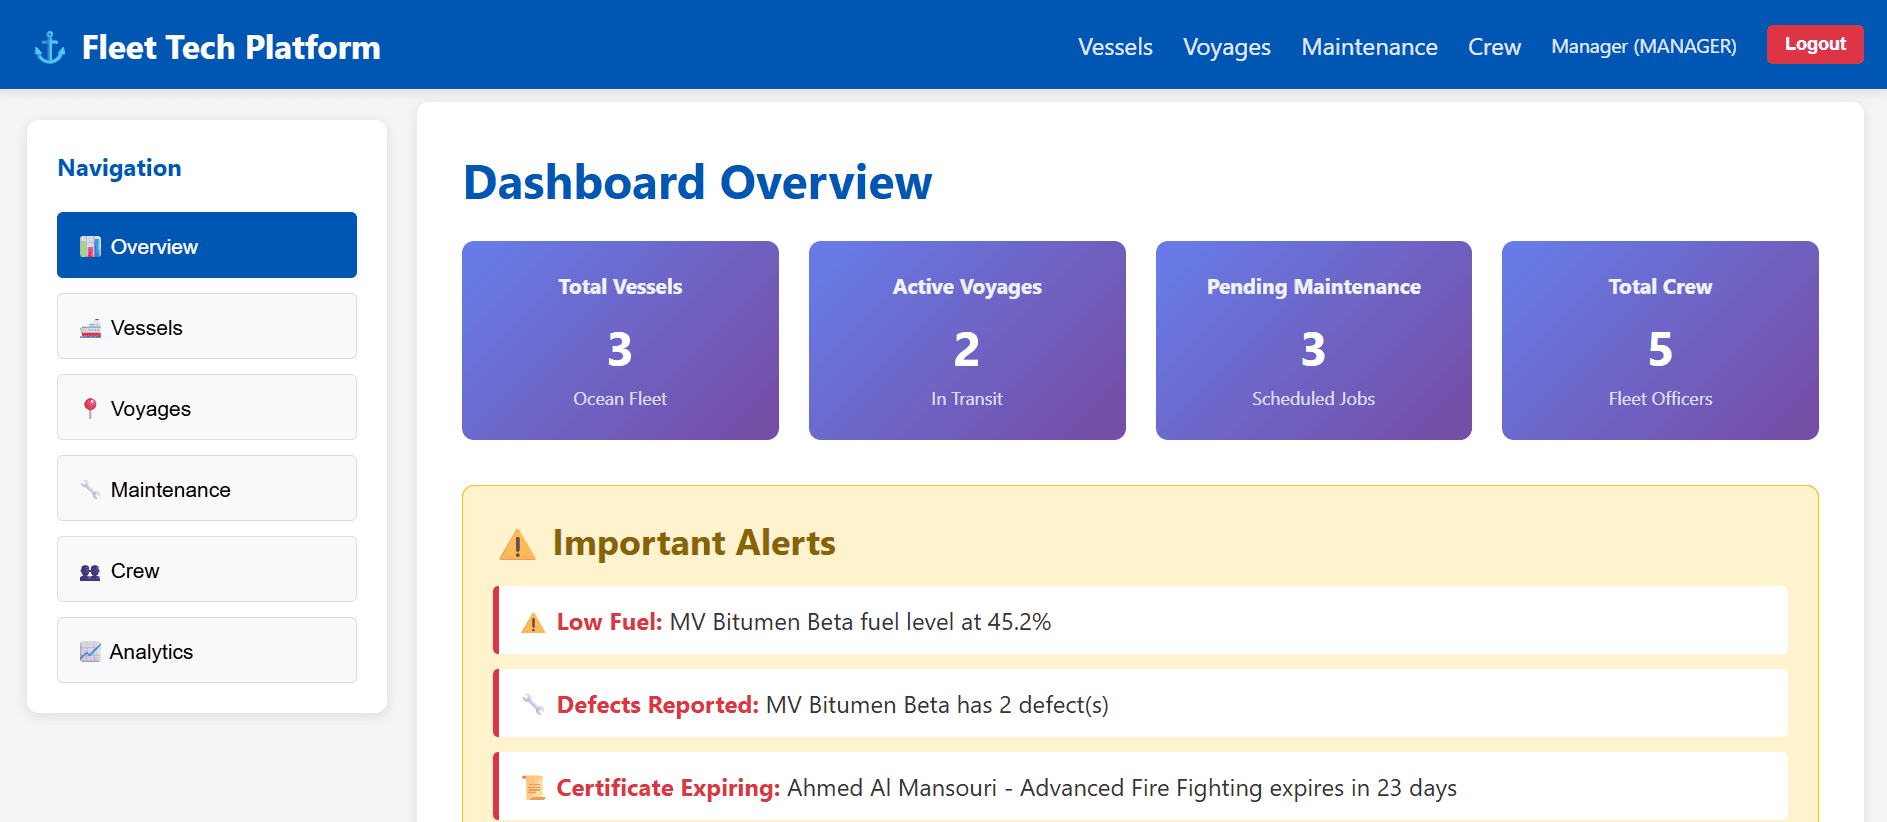Image resolution: width=1887 pixels, height=822 pixels.
Task: Click the Pending Maintenance stat card
Action: 1314,340
